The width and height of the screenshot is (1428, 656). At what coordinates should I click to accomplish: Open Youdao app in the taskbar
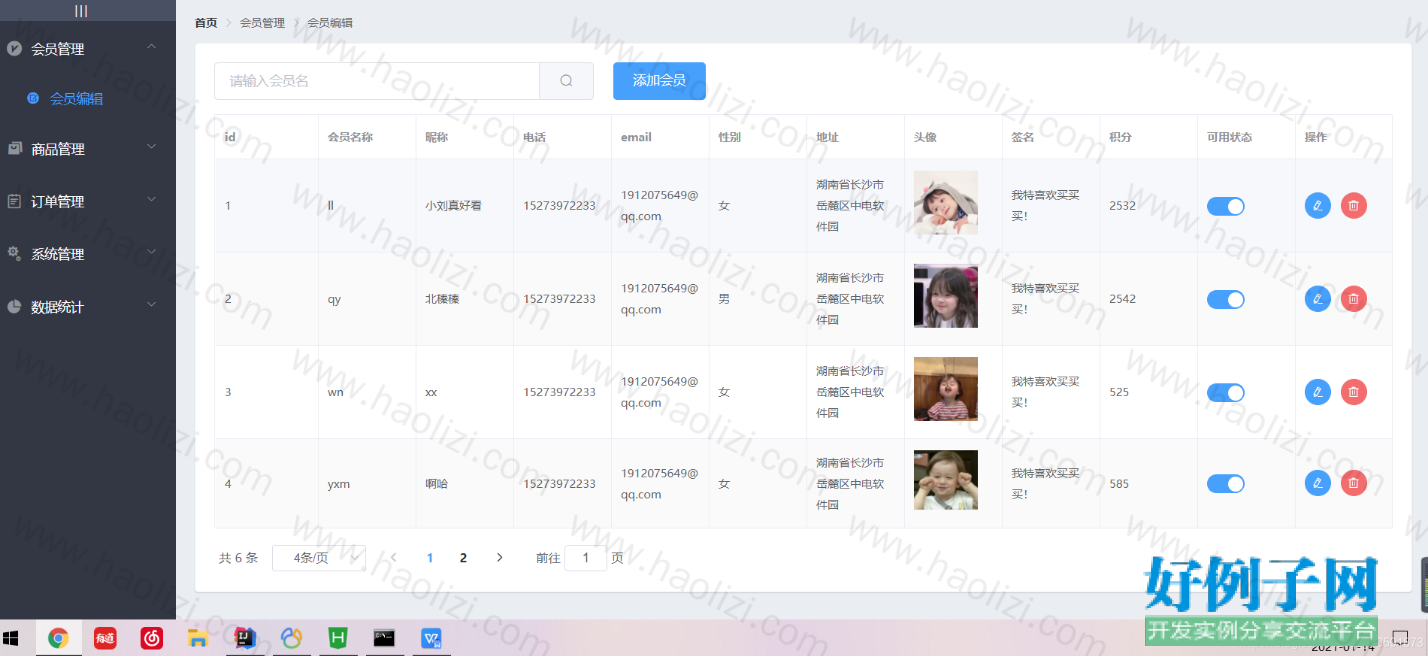click(x=105, y=637)
